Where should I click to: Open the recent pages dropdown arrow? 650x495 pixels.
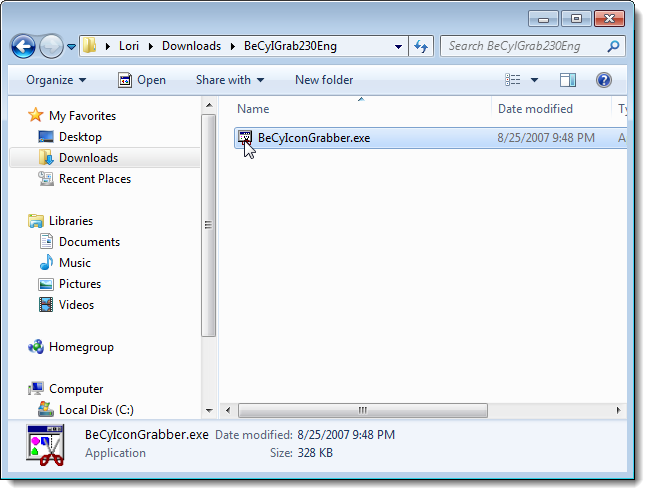(71, 46)
